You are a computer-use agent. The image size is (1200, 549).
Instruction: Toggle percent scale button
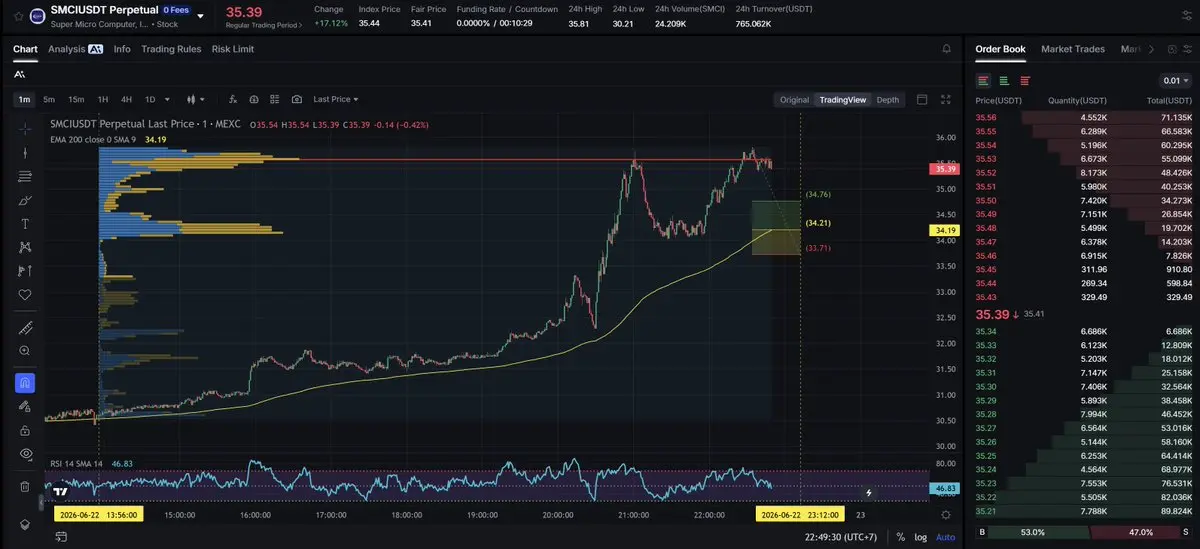pos(901,537)
